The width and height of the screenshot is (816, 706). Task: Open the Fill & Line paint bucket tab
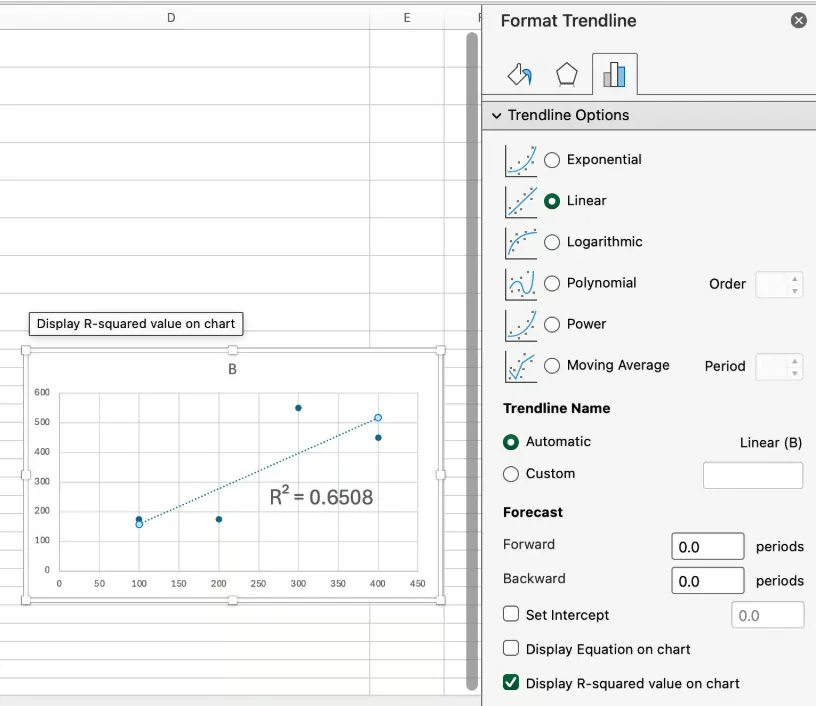[x=519, y=74]
